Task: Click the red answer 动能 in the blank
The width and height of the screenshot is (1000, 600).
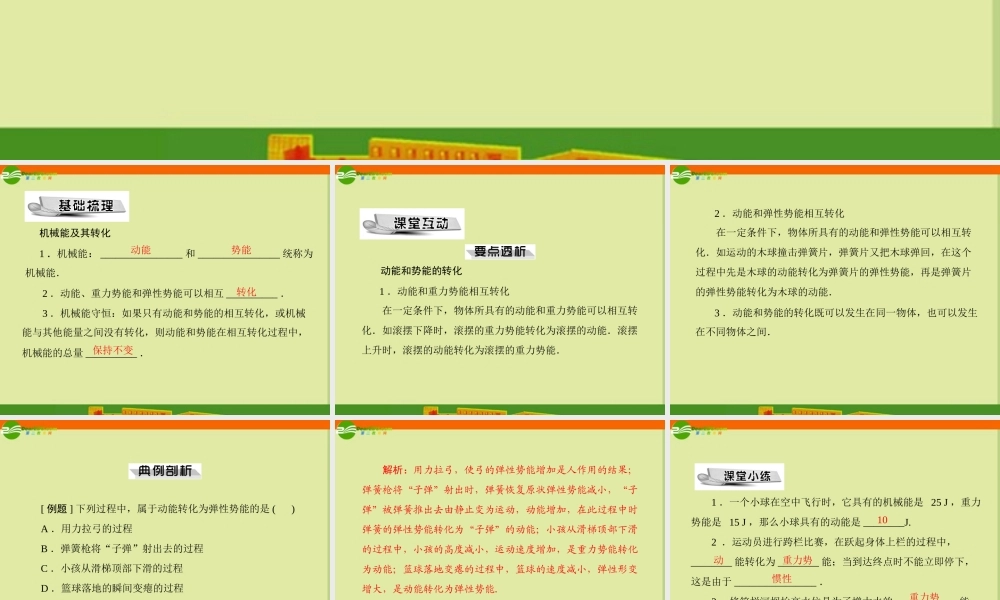Action: click(140, 250)
